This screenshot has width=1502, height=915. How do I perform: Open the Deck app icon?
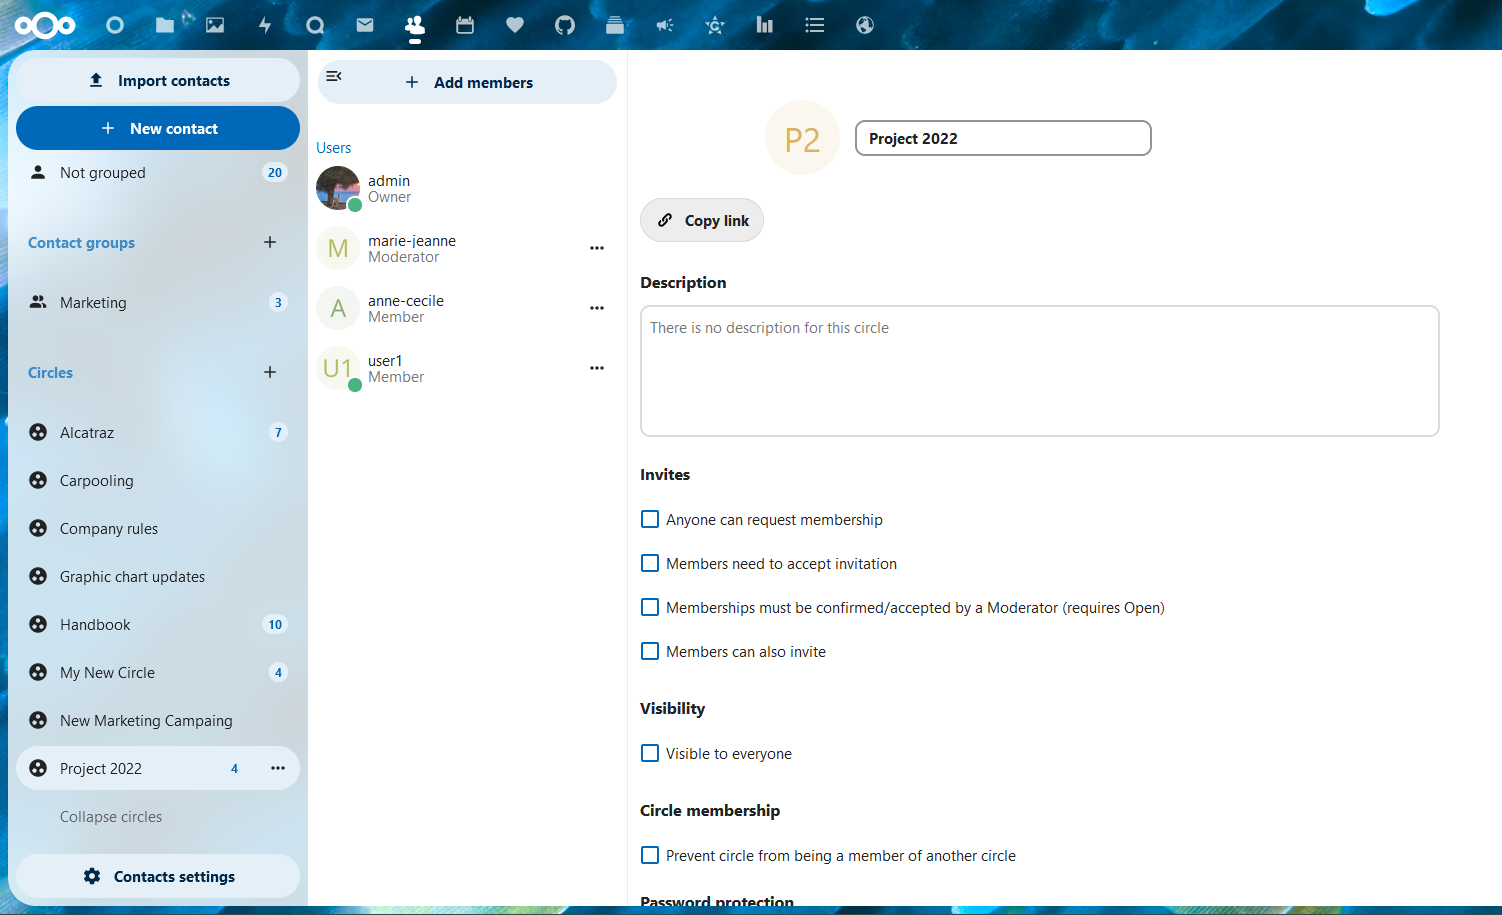pos(615,25)
